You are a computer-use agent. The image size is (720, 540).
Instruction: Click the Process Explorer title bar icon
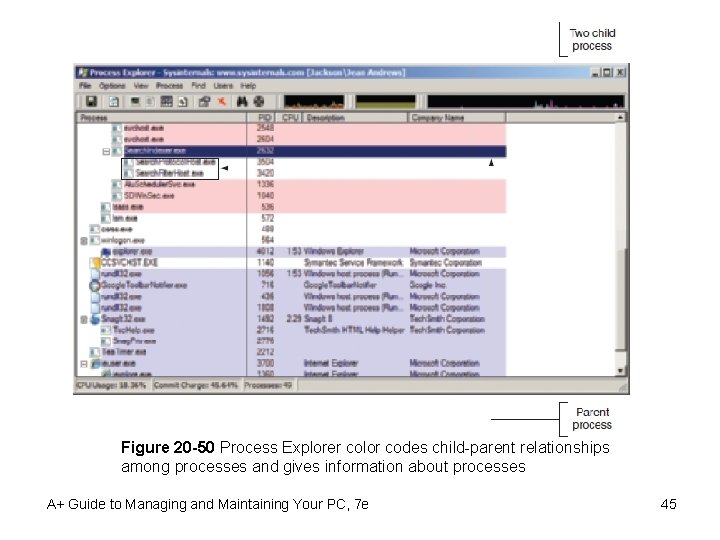pos(83,73)
